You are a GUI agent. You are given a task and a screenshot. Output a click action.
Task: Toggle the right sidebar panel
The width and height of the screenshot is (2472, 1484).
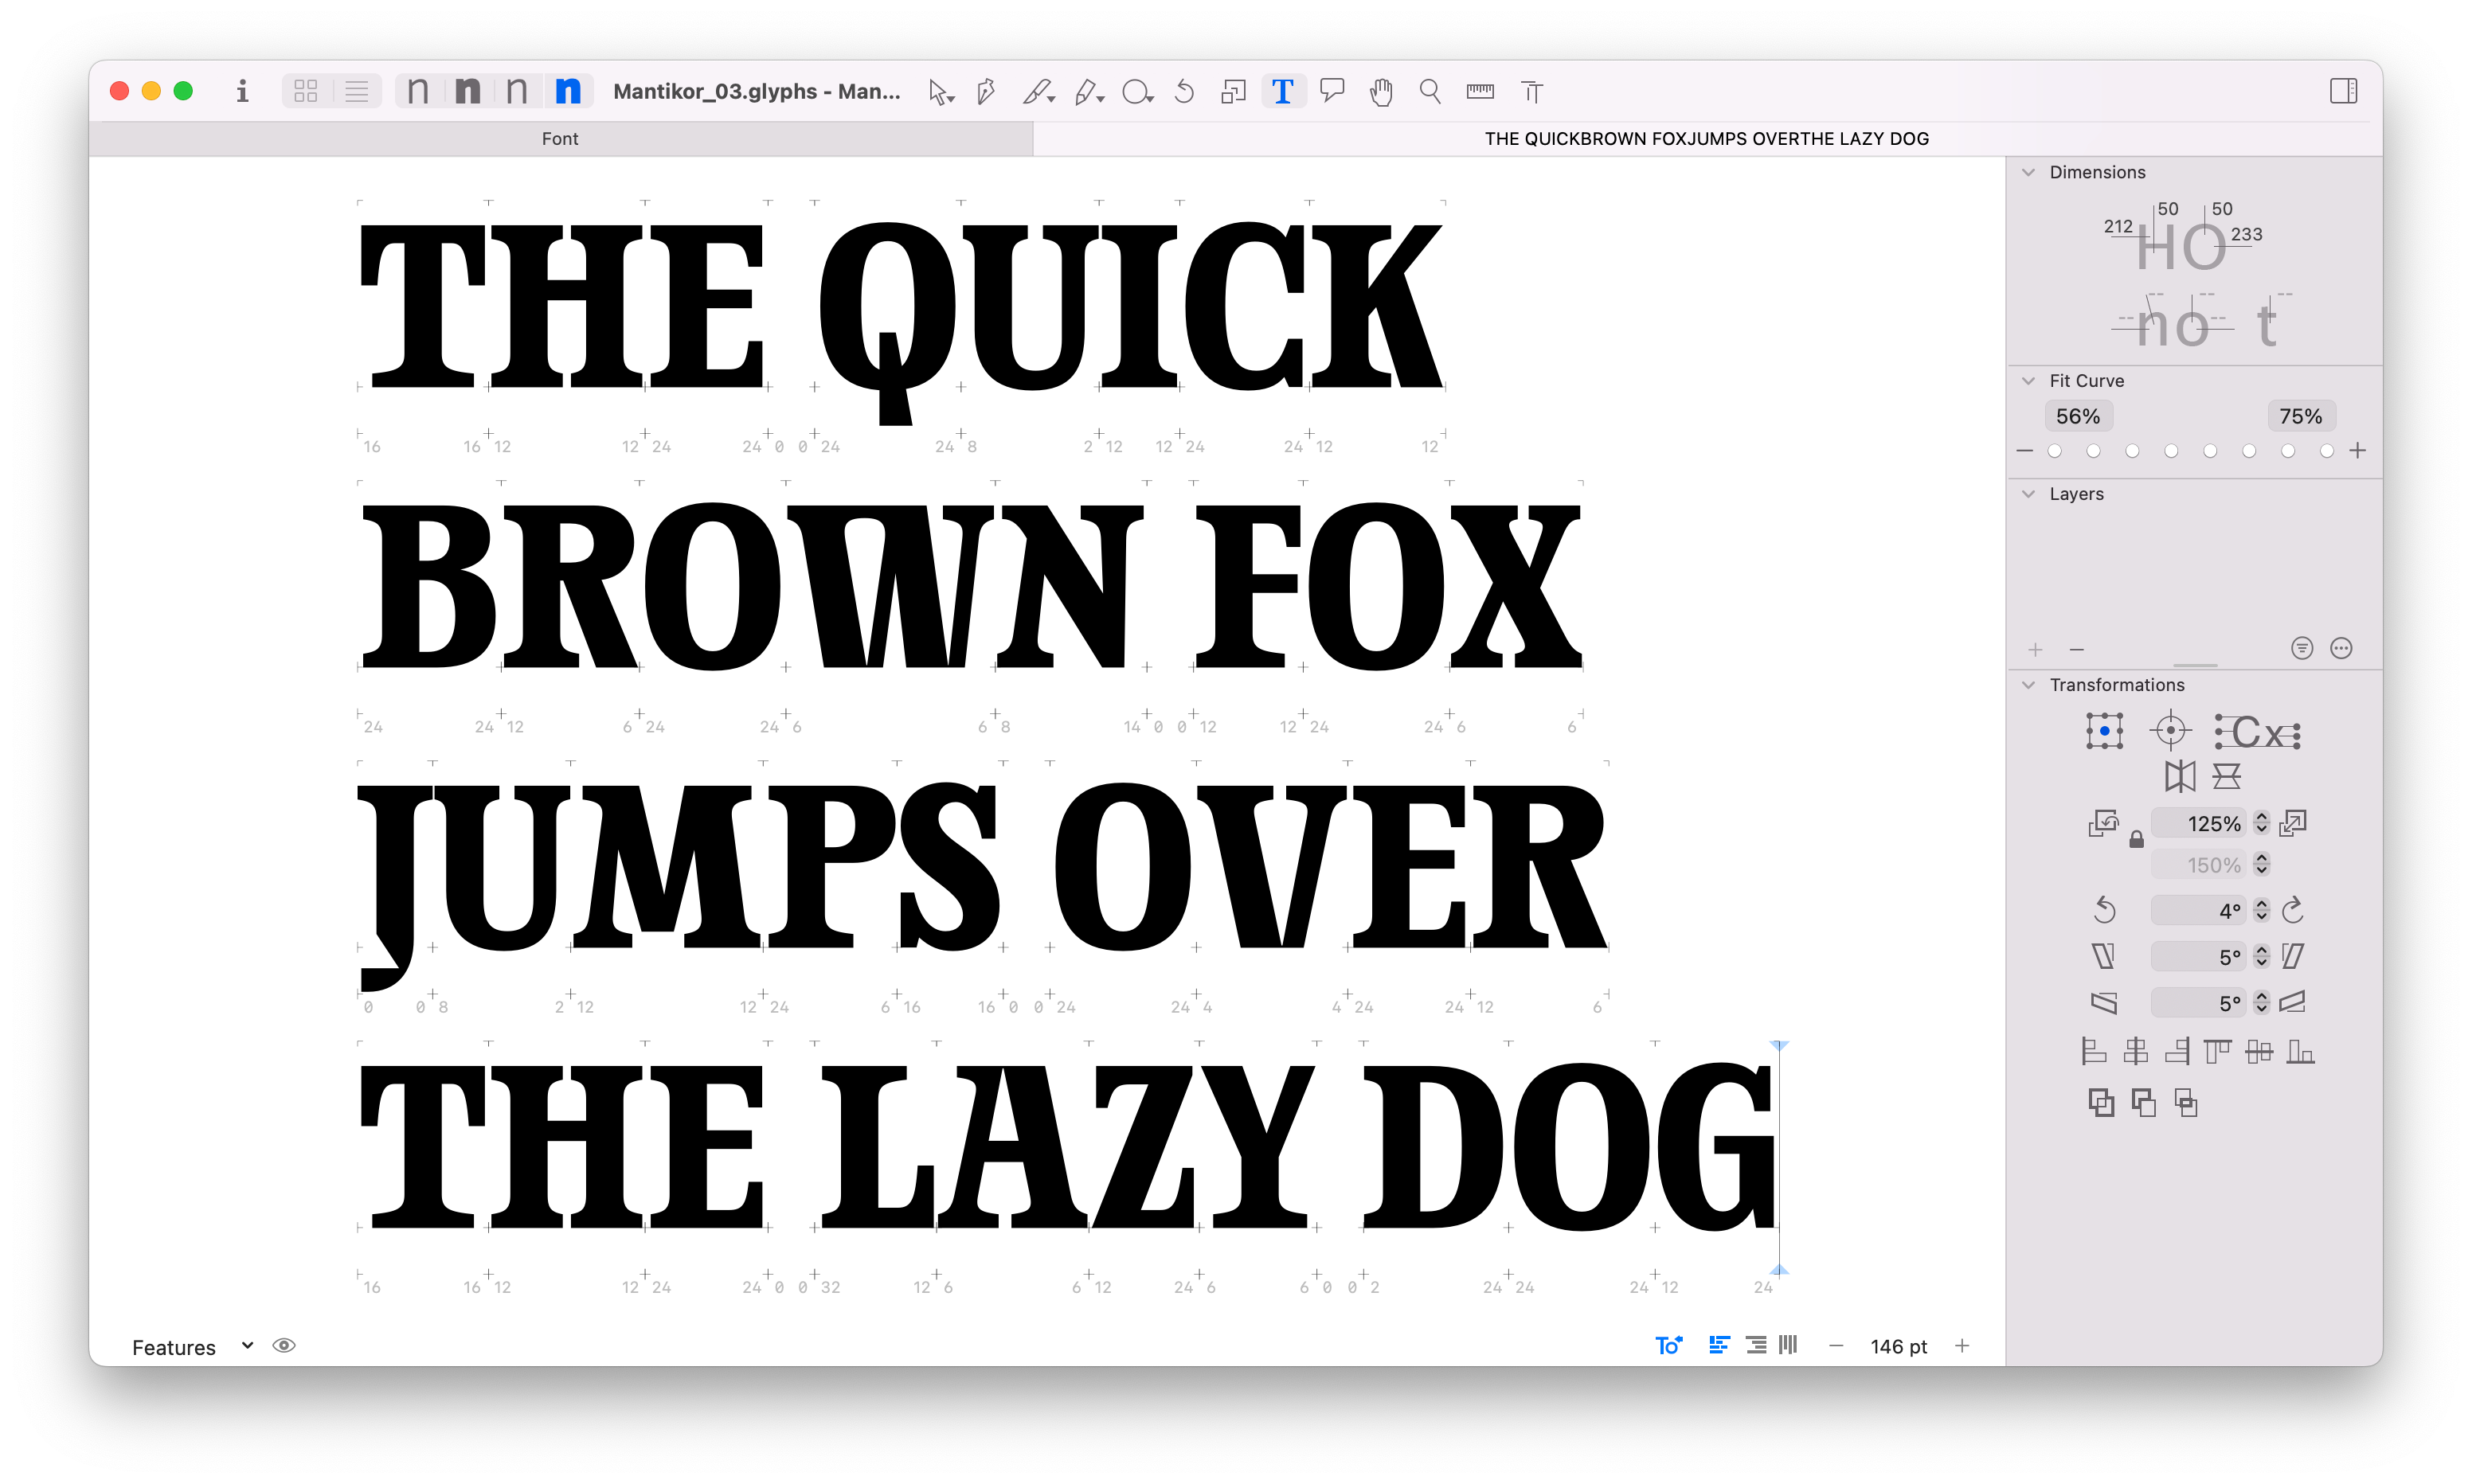(x=2343, y=92)
